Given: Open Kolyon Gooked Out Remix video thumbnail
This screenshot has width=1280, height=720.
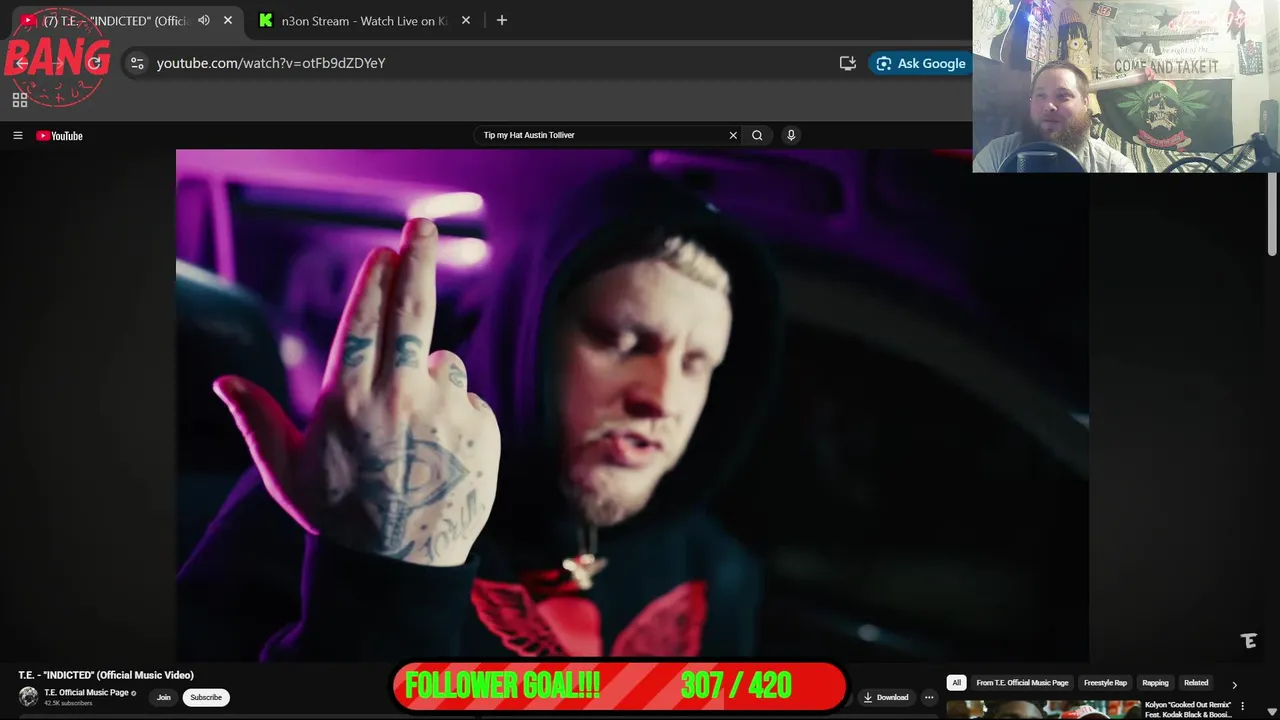Looking at the screenshot, I should [x=1043, y=710].
